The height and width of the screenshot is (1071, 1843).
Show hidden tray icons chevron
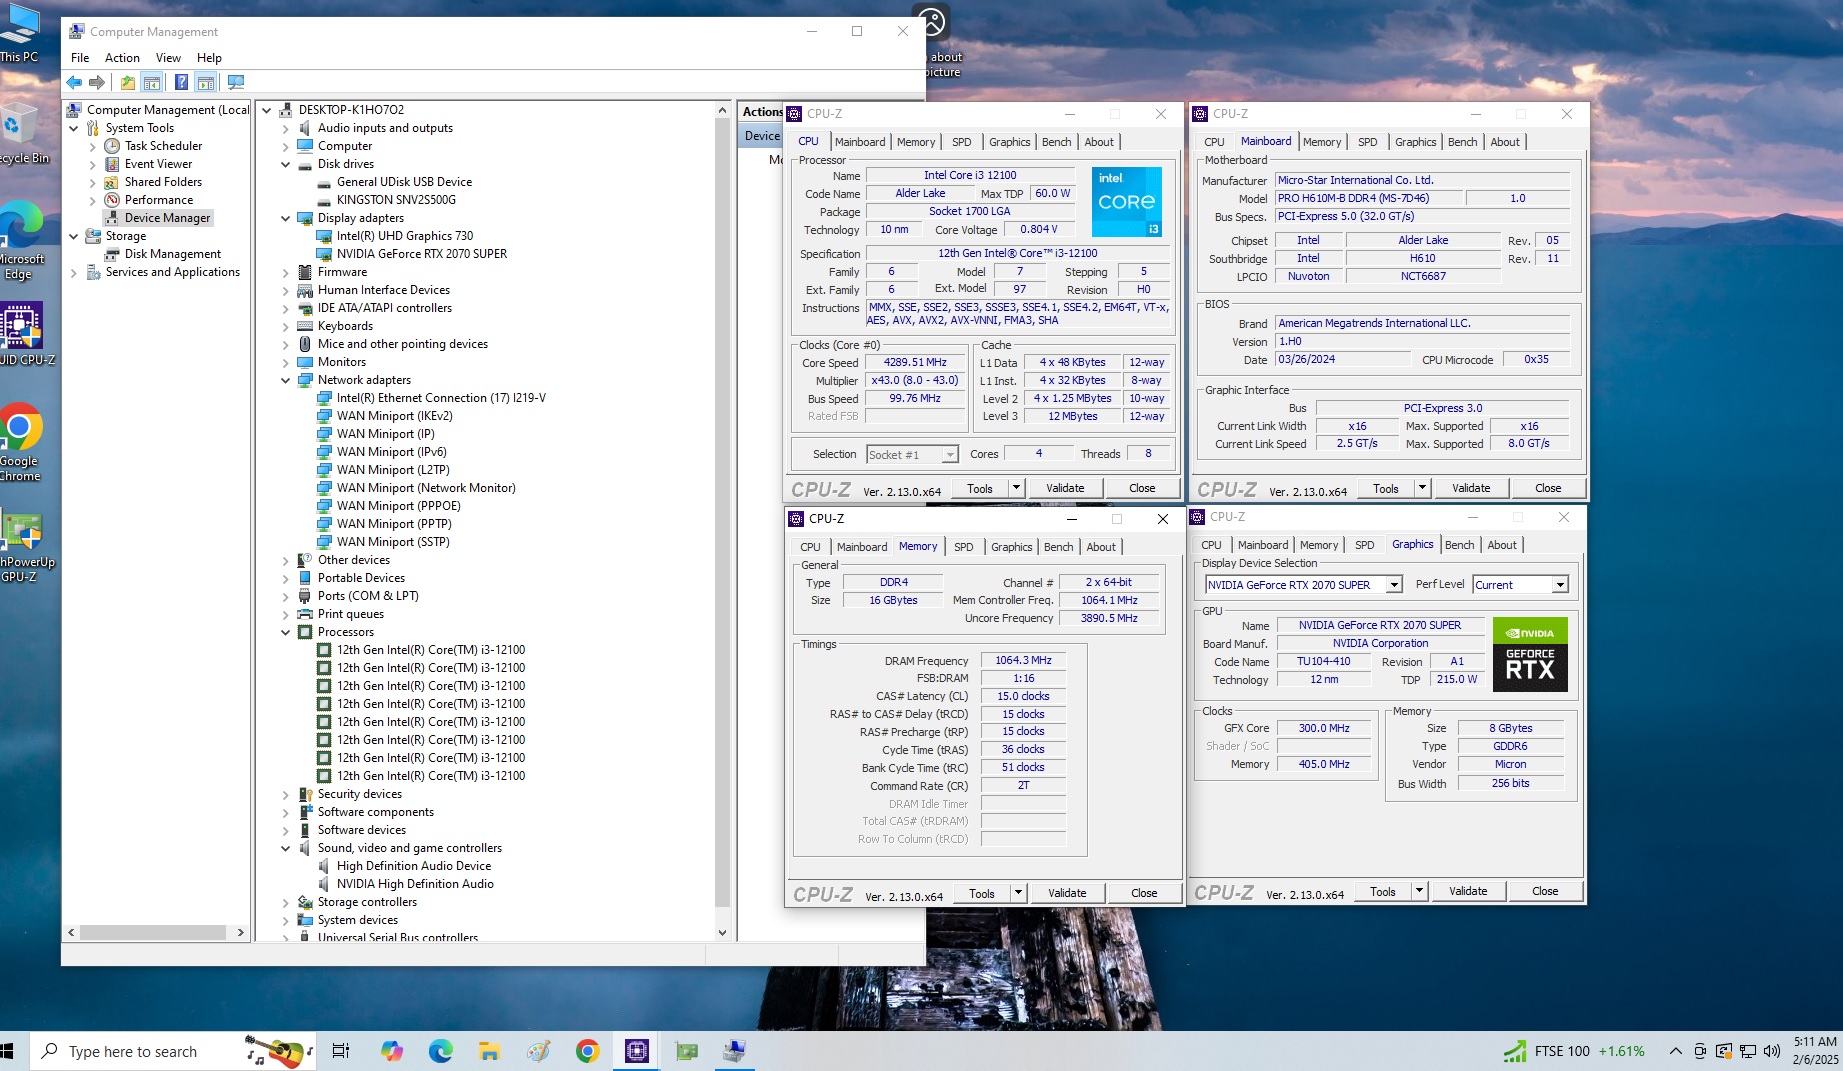click(1676, 1051)
